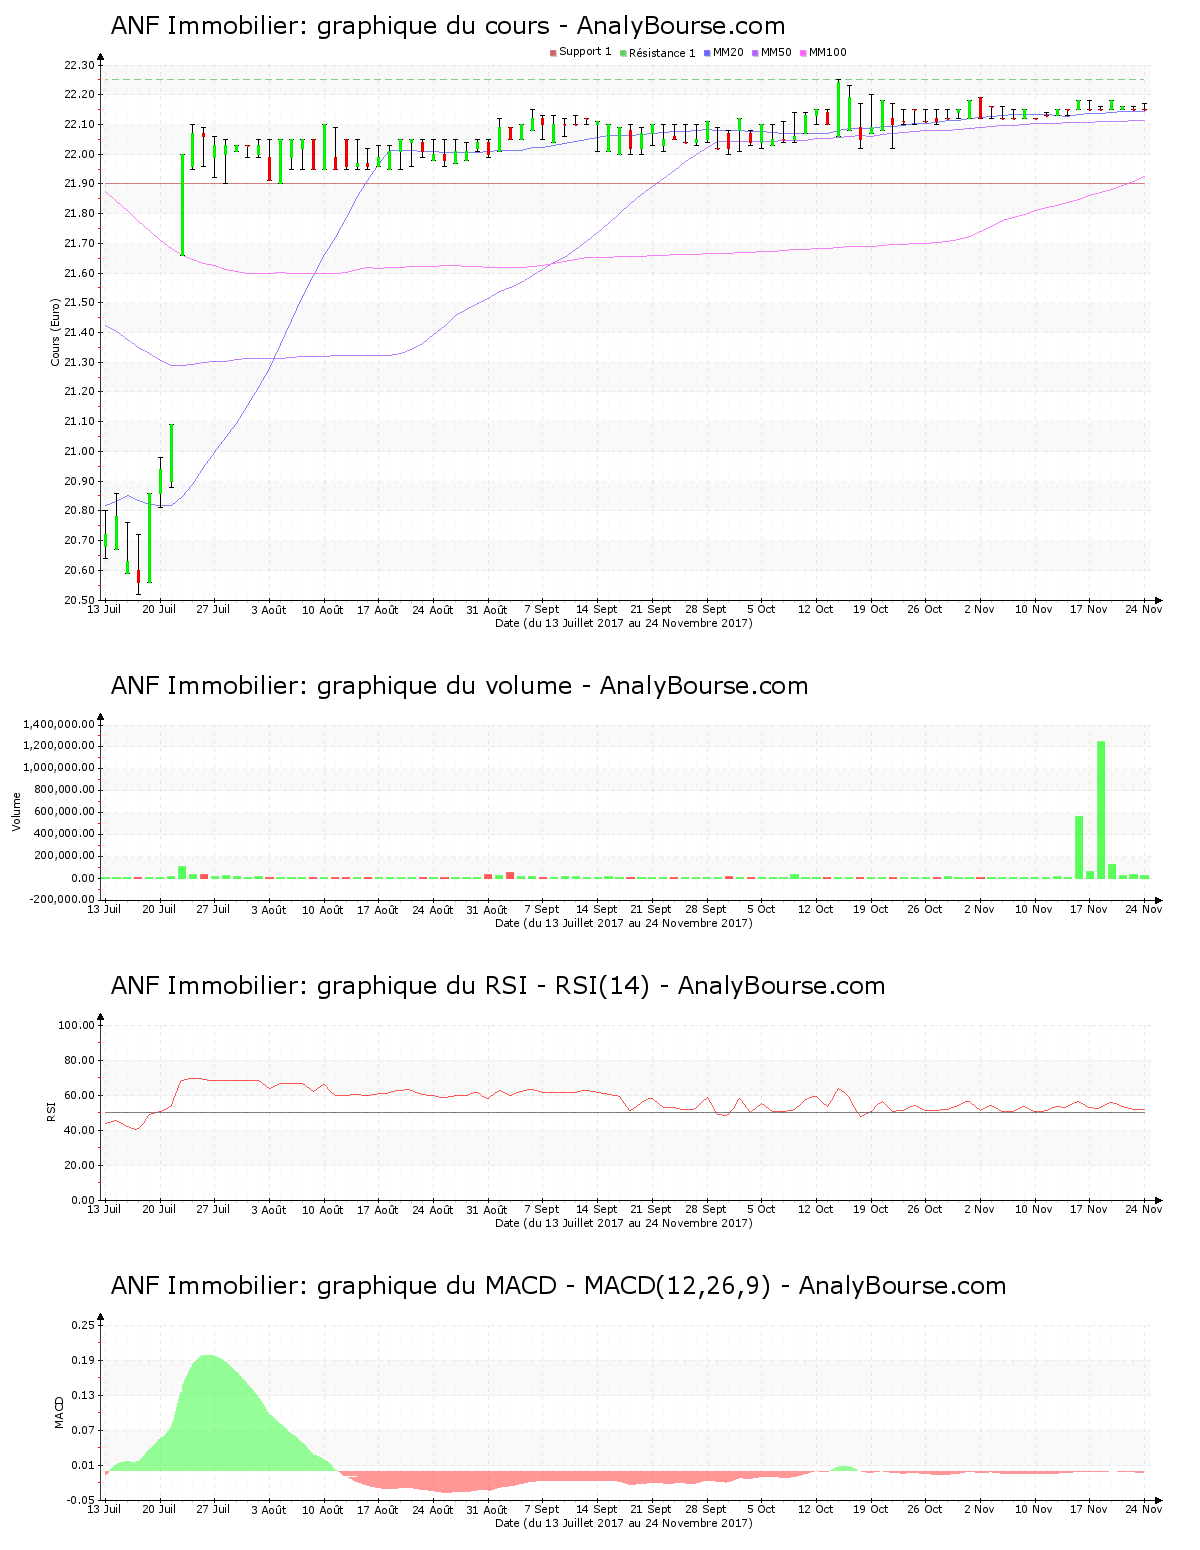Select the 'MM50' legend label
This screenshot has height=1550, width=1200.
click(776, 52)
